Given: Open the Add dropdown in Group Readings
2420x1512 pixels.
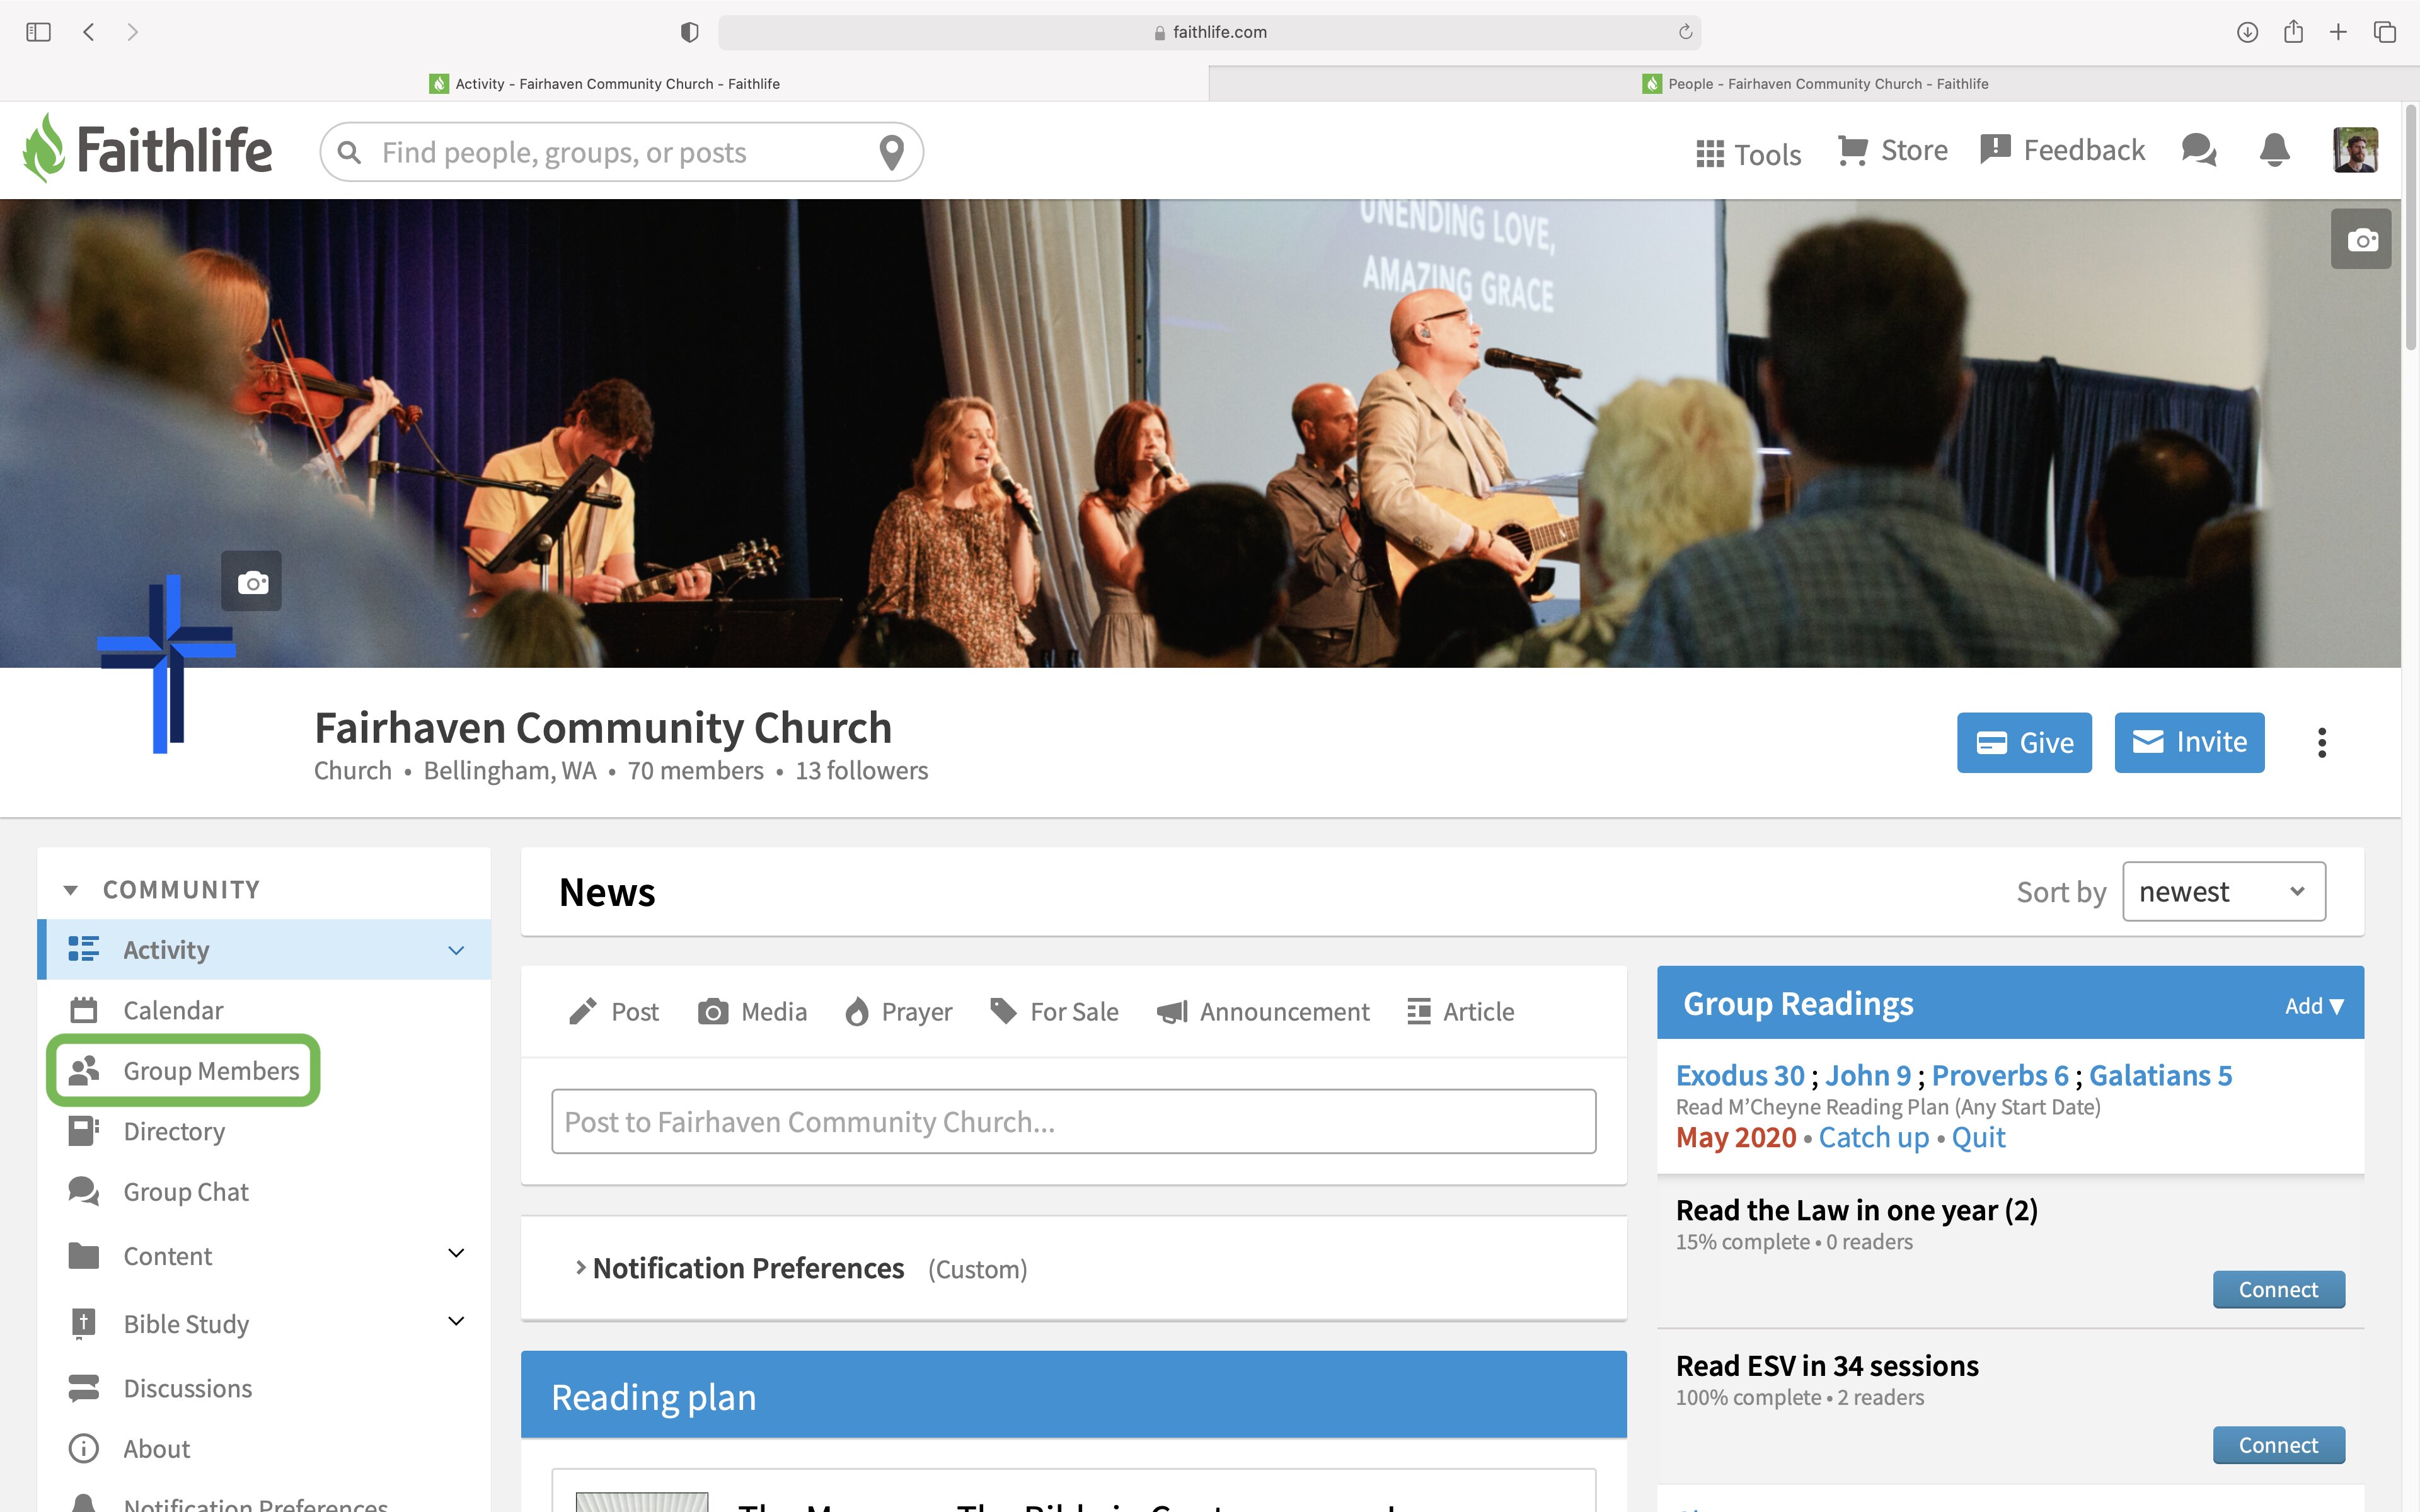Looking at the screenshot, I should (x=2314, y=1006).
